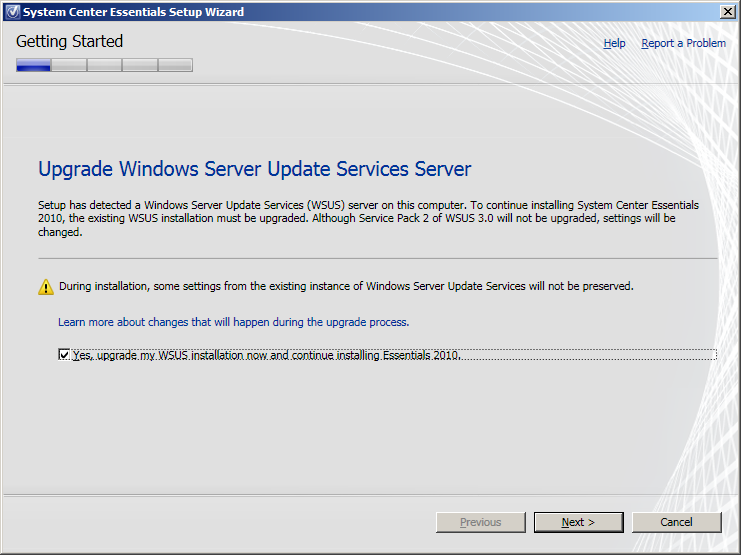This screenshot has height=555, width=741.
Task: Click the disabled Previous button
Action: coord(481,522)
